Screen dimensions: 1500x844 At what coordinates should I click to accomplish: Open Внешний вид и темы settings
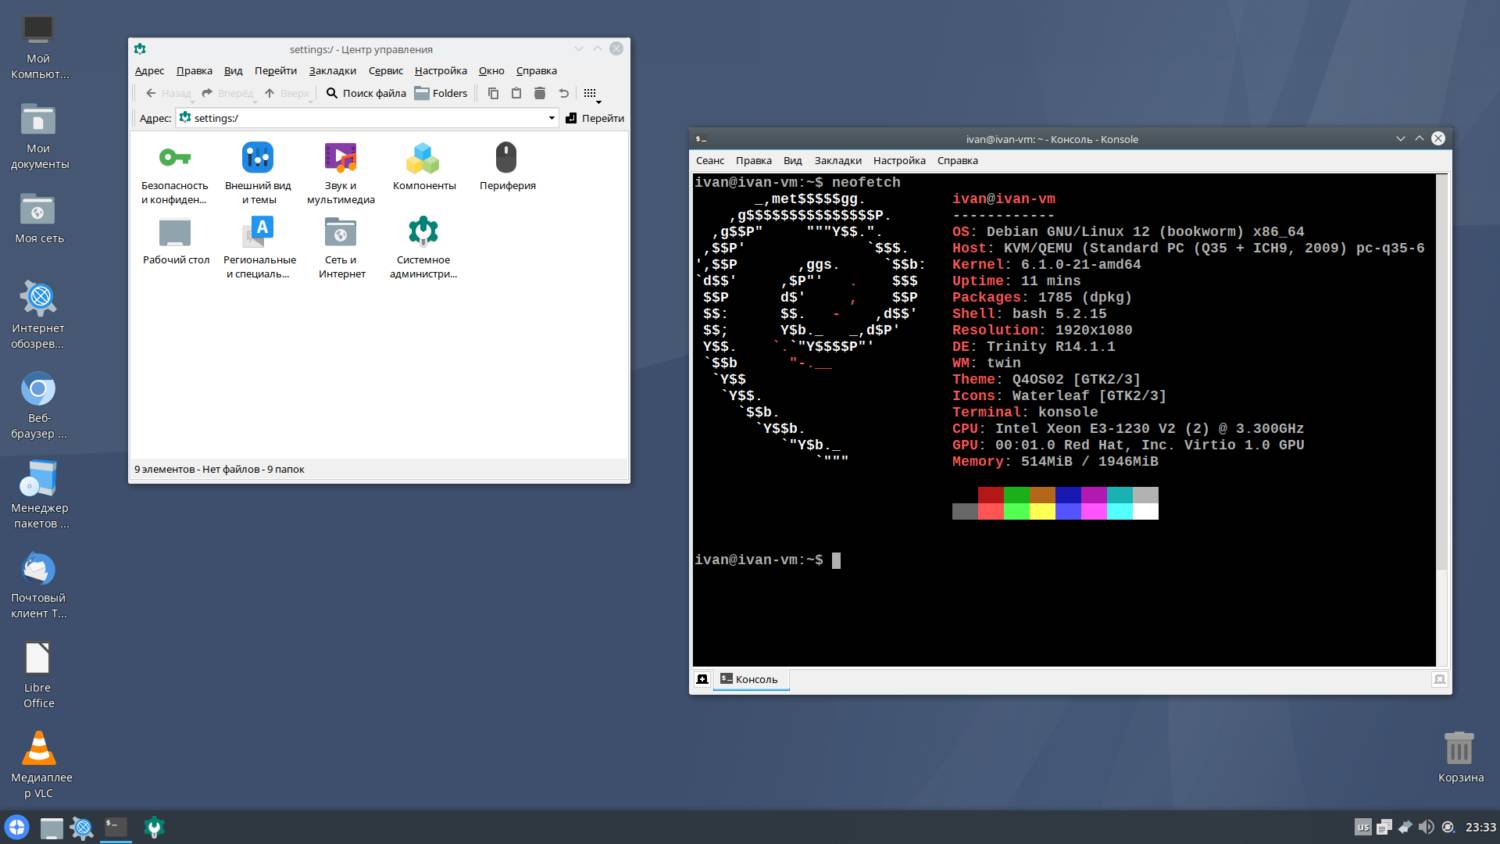tap(258, 158)
